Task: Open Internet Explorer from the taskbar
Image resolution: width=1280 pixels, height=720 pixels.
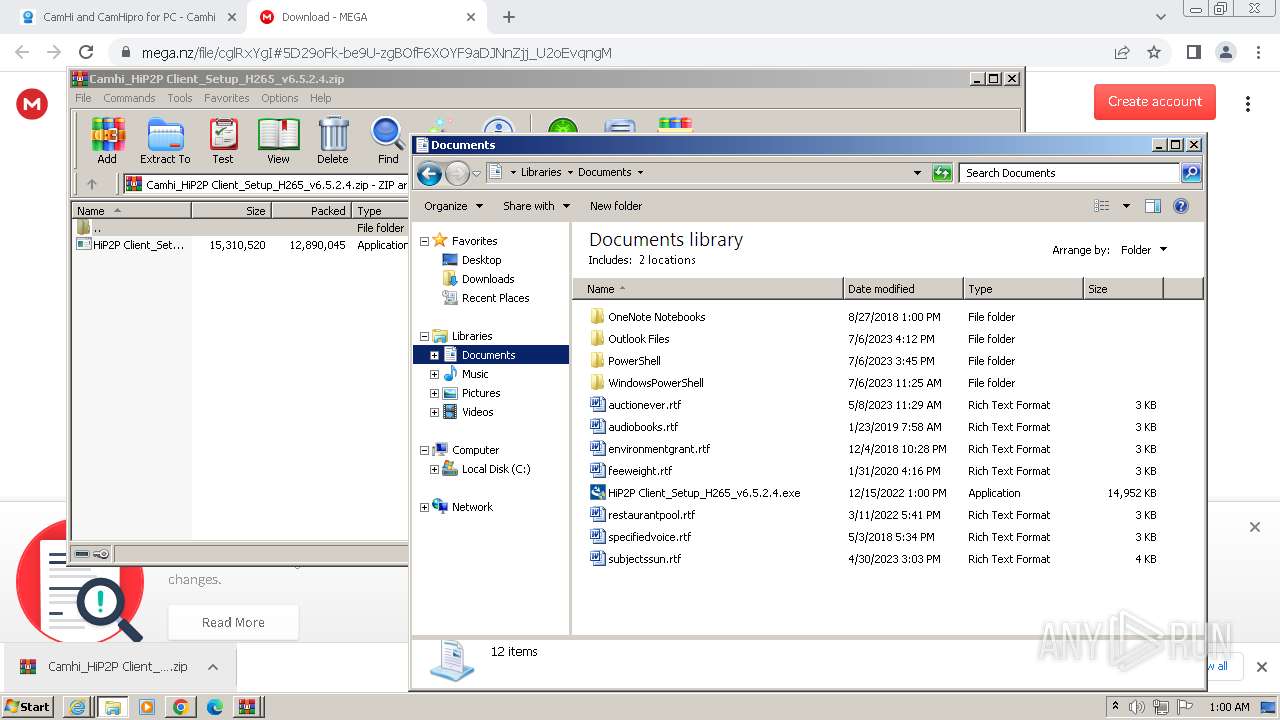Action: 77,707
